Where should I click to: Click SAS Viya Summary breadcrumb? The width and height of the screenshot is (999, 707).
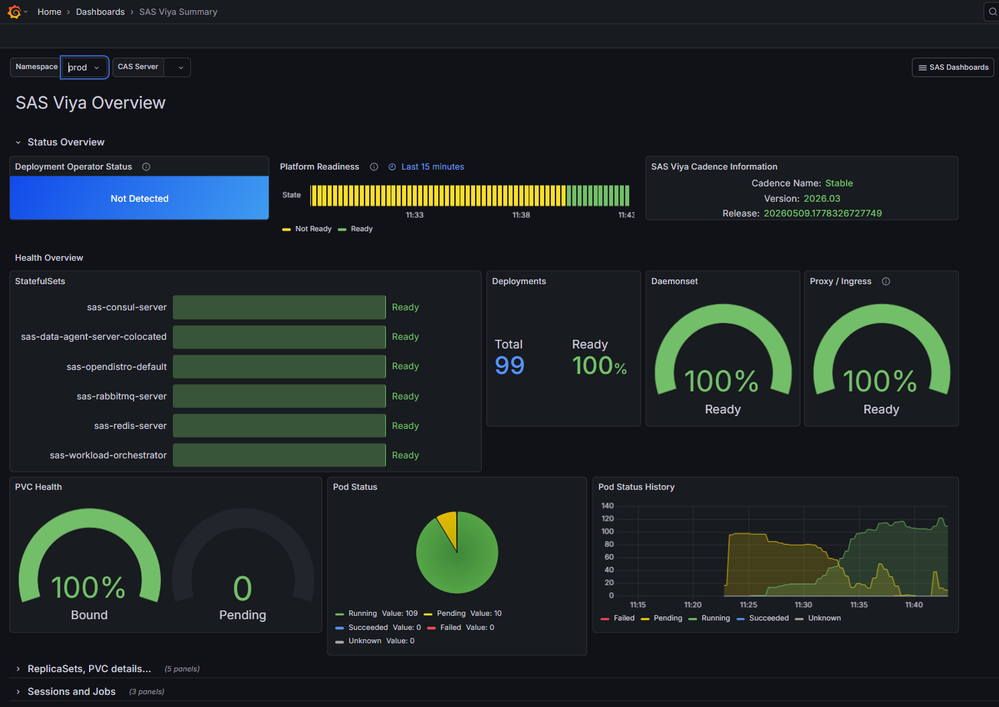coord(178,12)
